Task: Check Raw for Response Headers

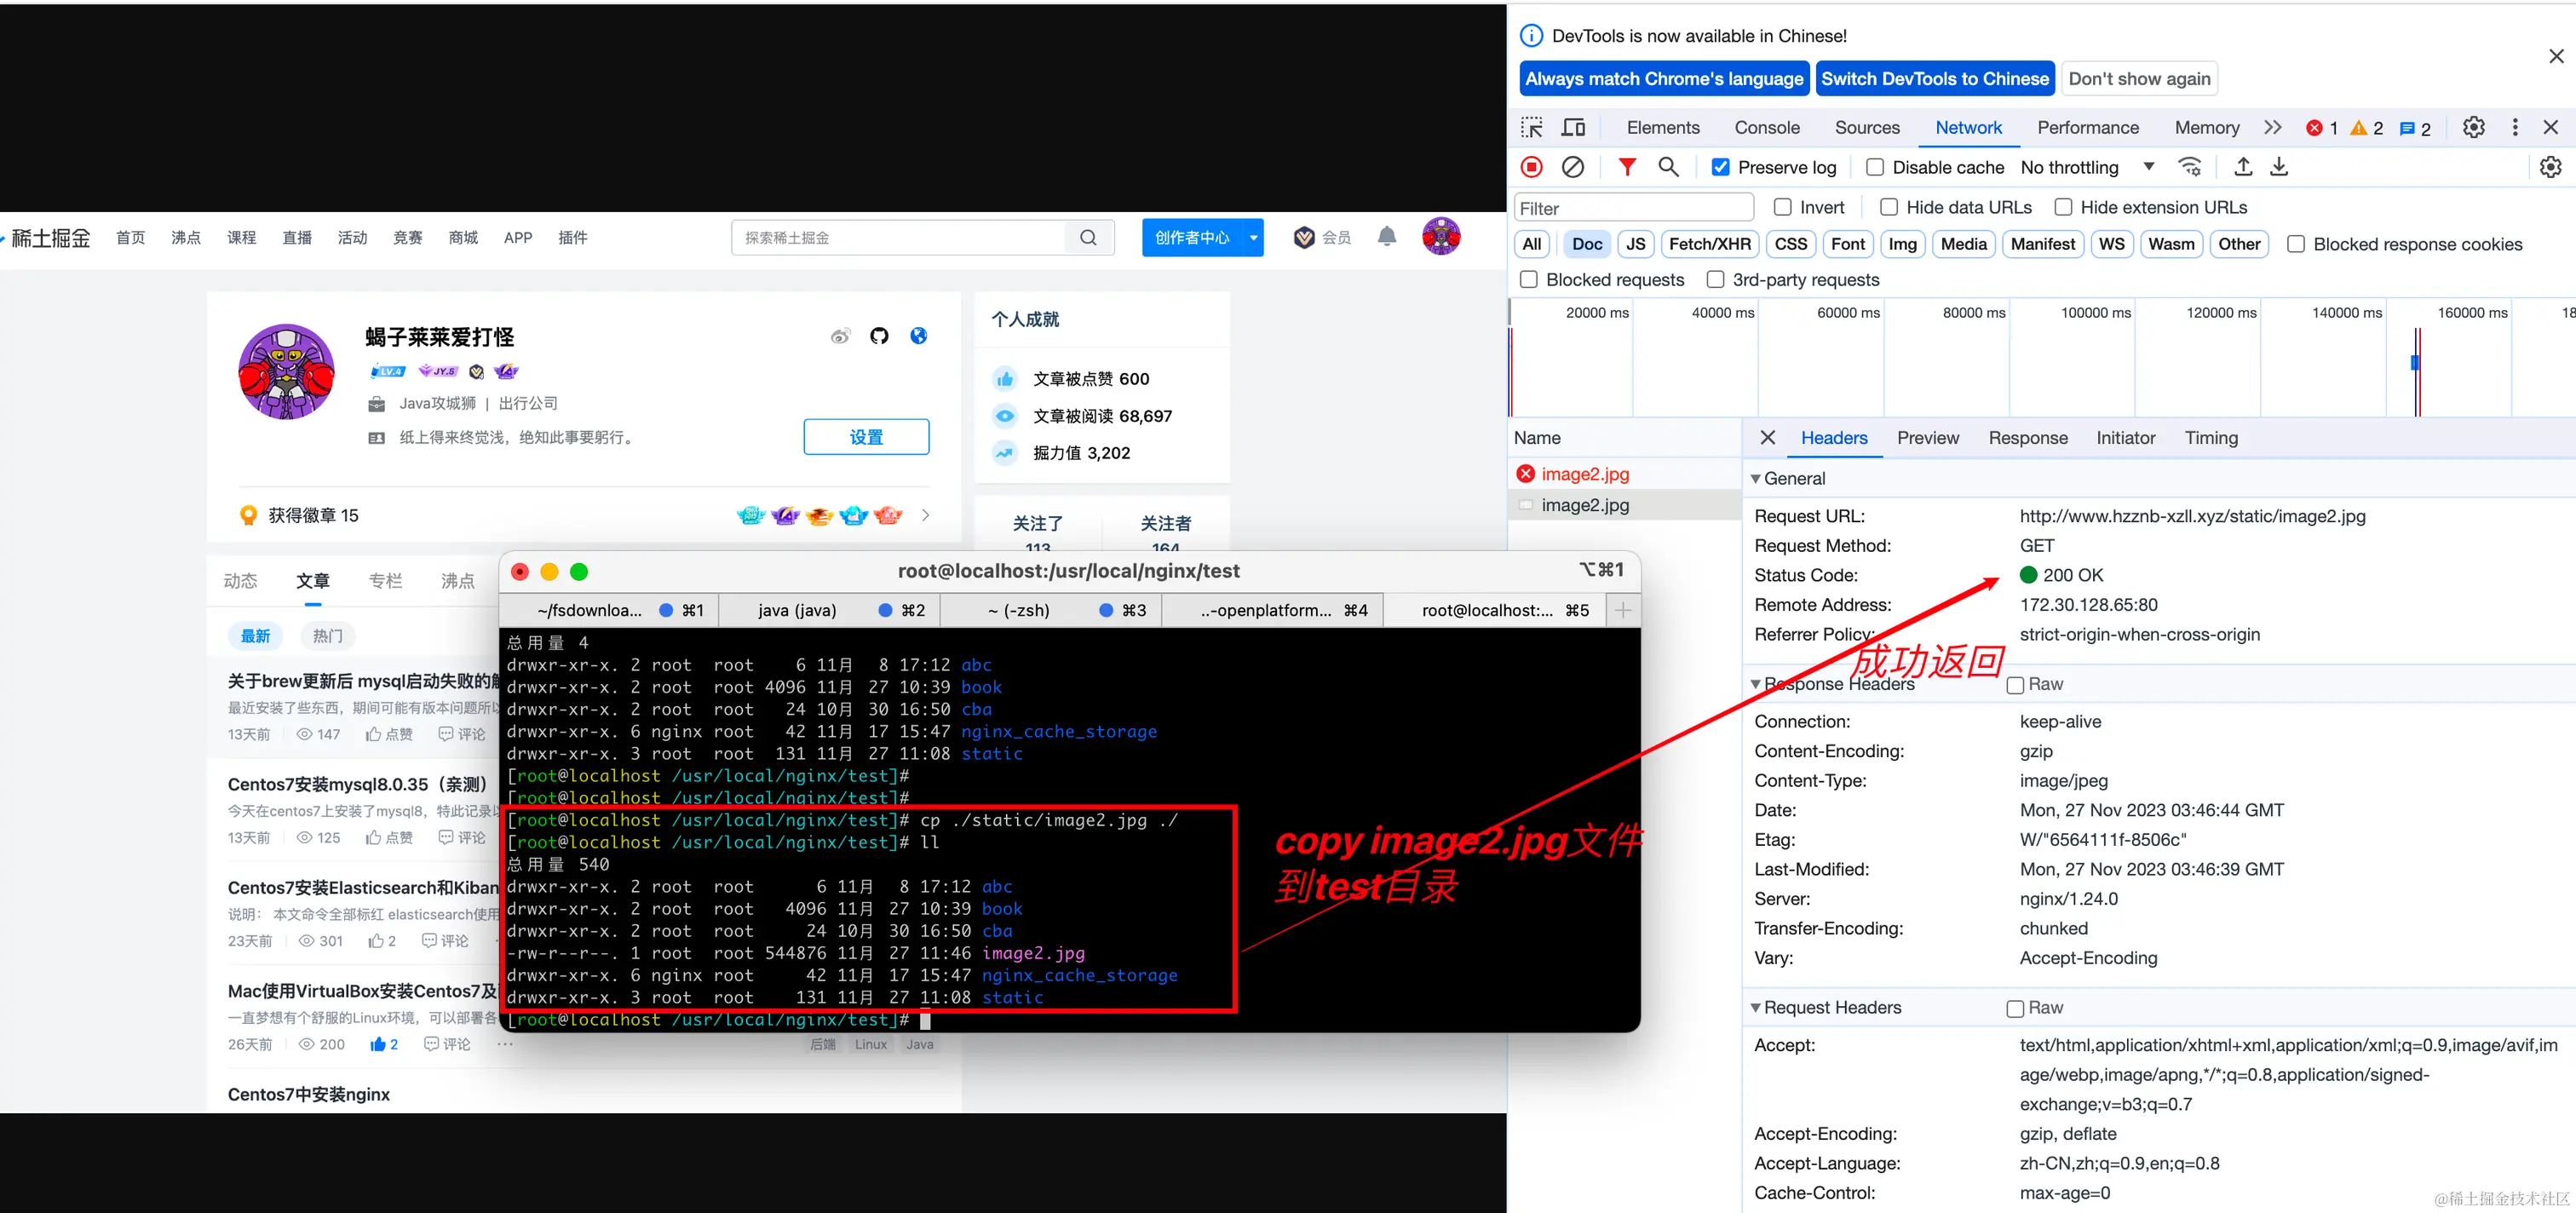Action: 2015,685
